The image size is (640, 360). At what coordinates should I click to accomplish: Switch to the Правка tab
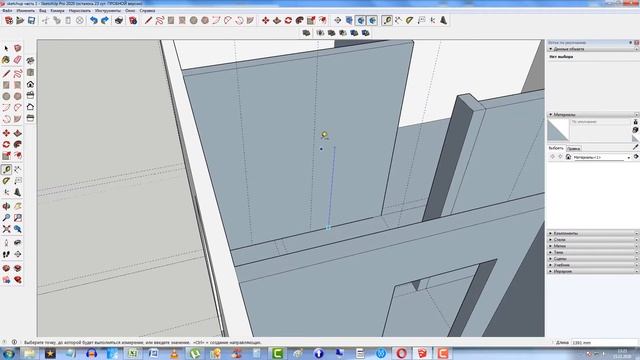[573, 149]
